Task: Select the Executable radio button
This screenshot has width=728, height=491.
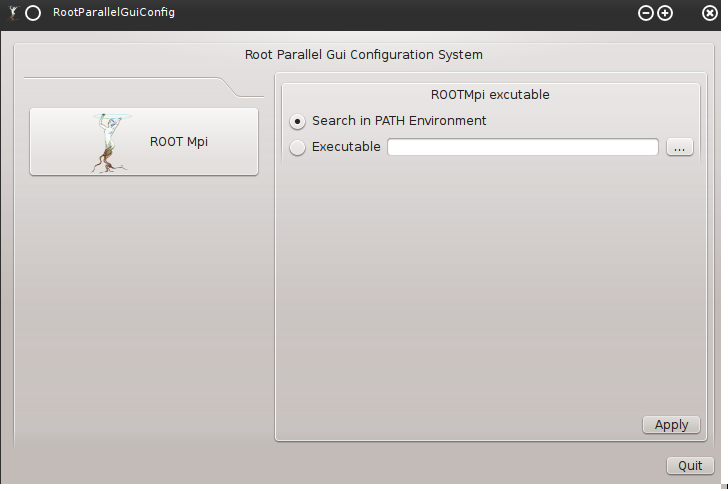Action: pyautogui.click(x=298, y=147)
